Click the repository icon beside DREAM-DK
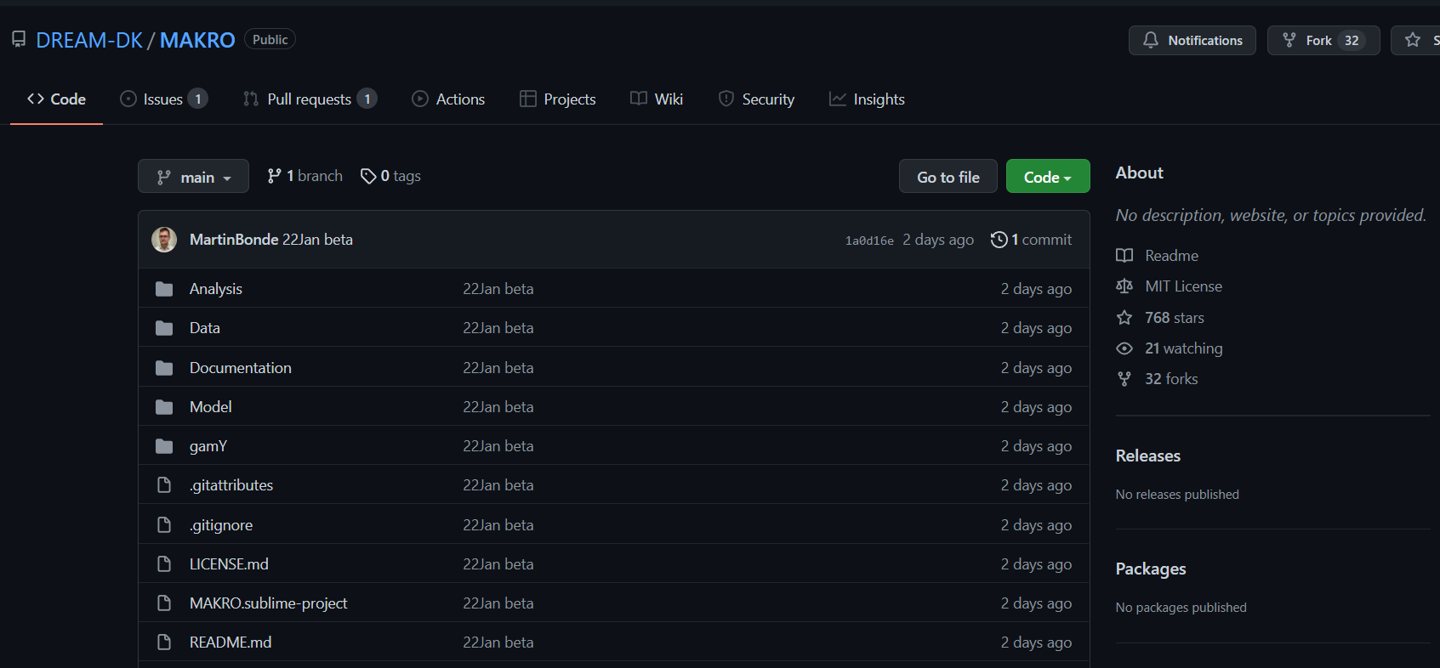Screen dimensions: 1440x668 coord(19,40)
